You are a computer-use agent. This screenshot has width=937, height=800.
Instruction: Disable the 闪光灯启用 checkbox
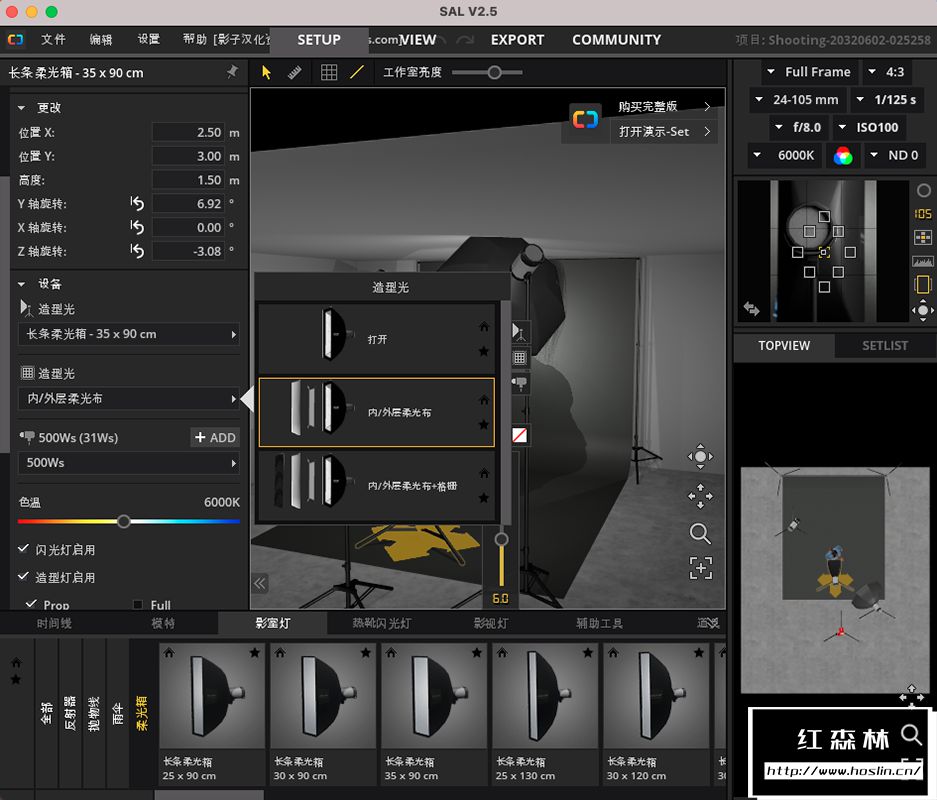point(24,549)
